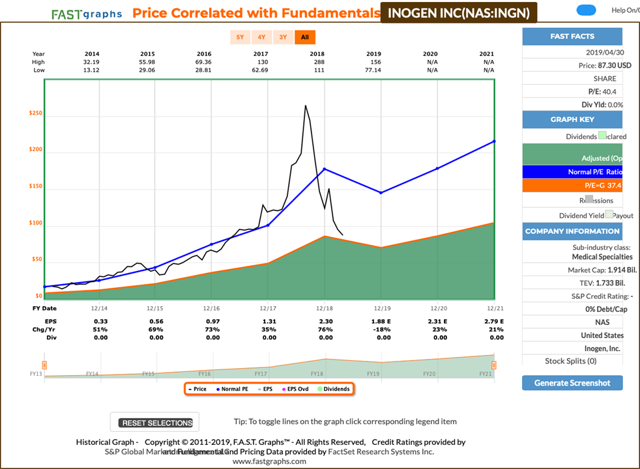Open the www.fastgraphs.com link
Screen dimensions: 640x469
pos(269,461)
